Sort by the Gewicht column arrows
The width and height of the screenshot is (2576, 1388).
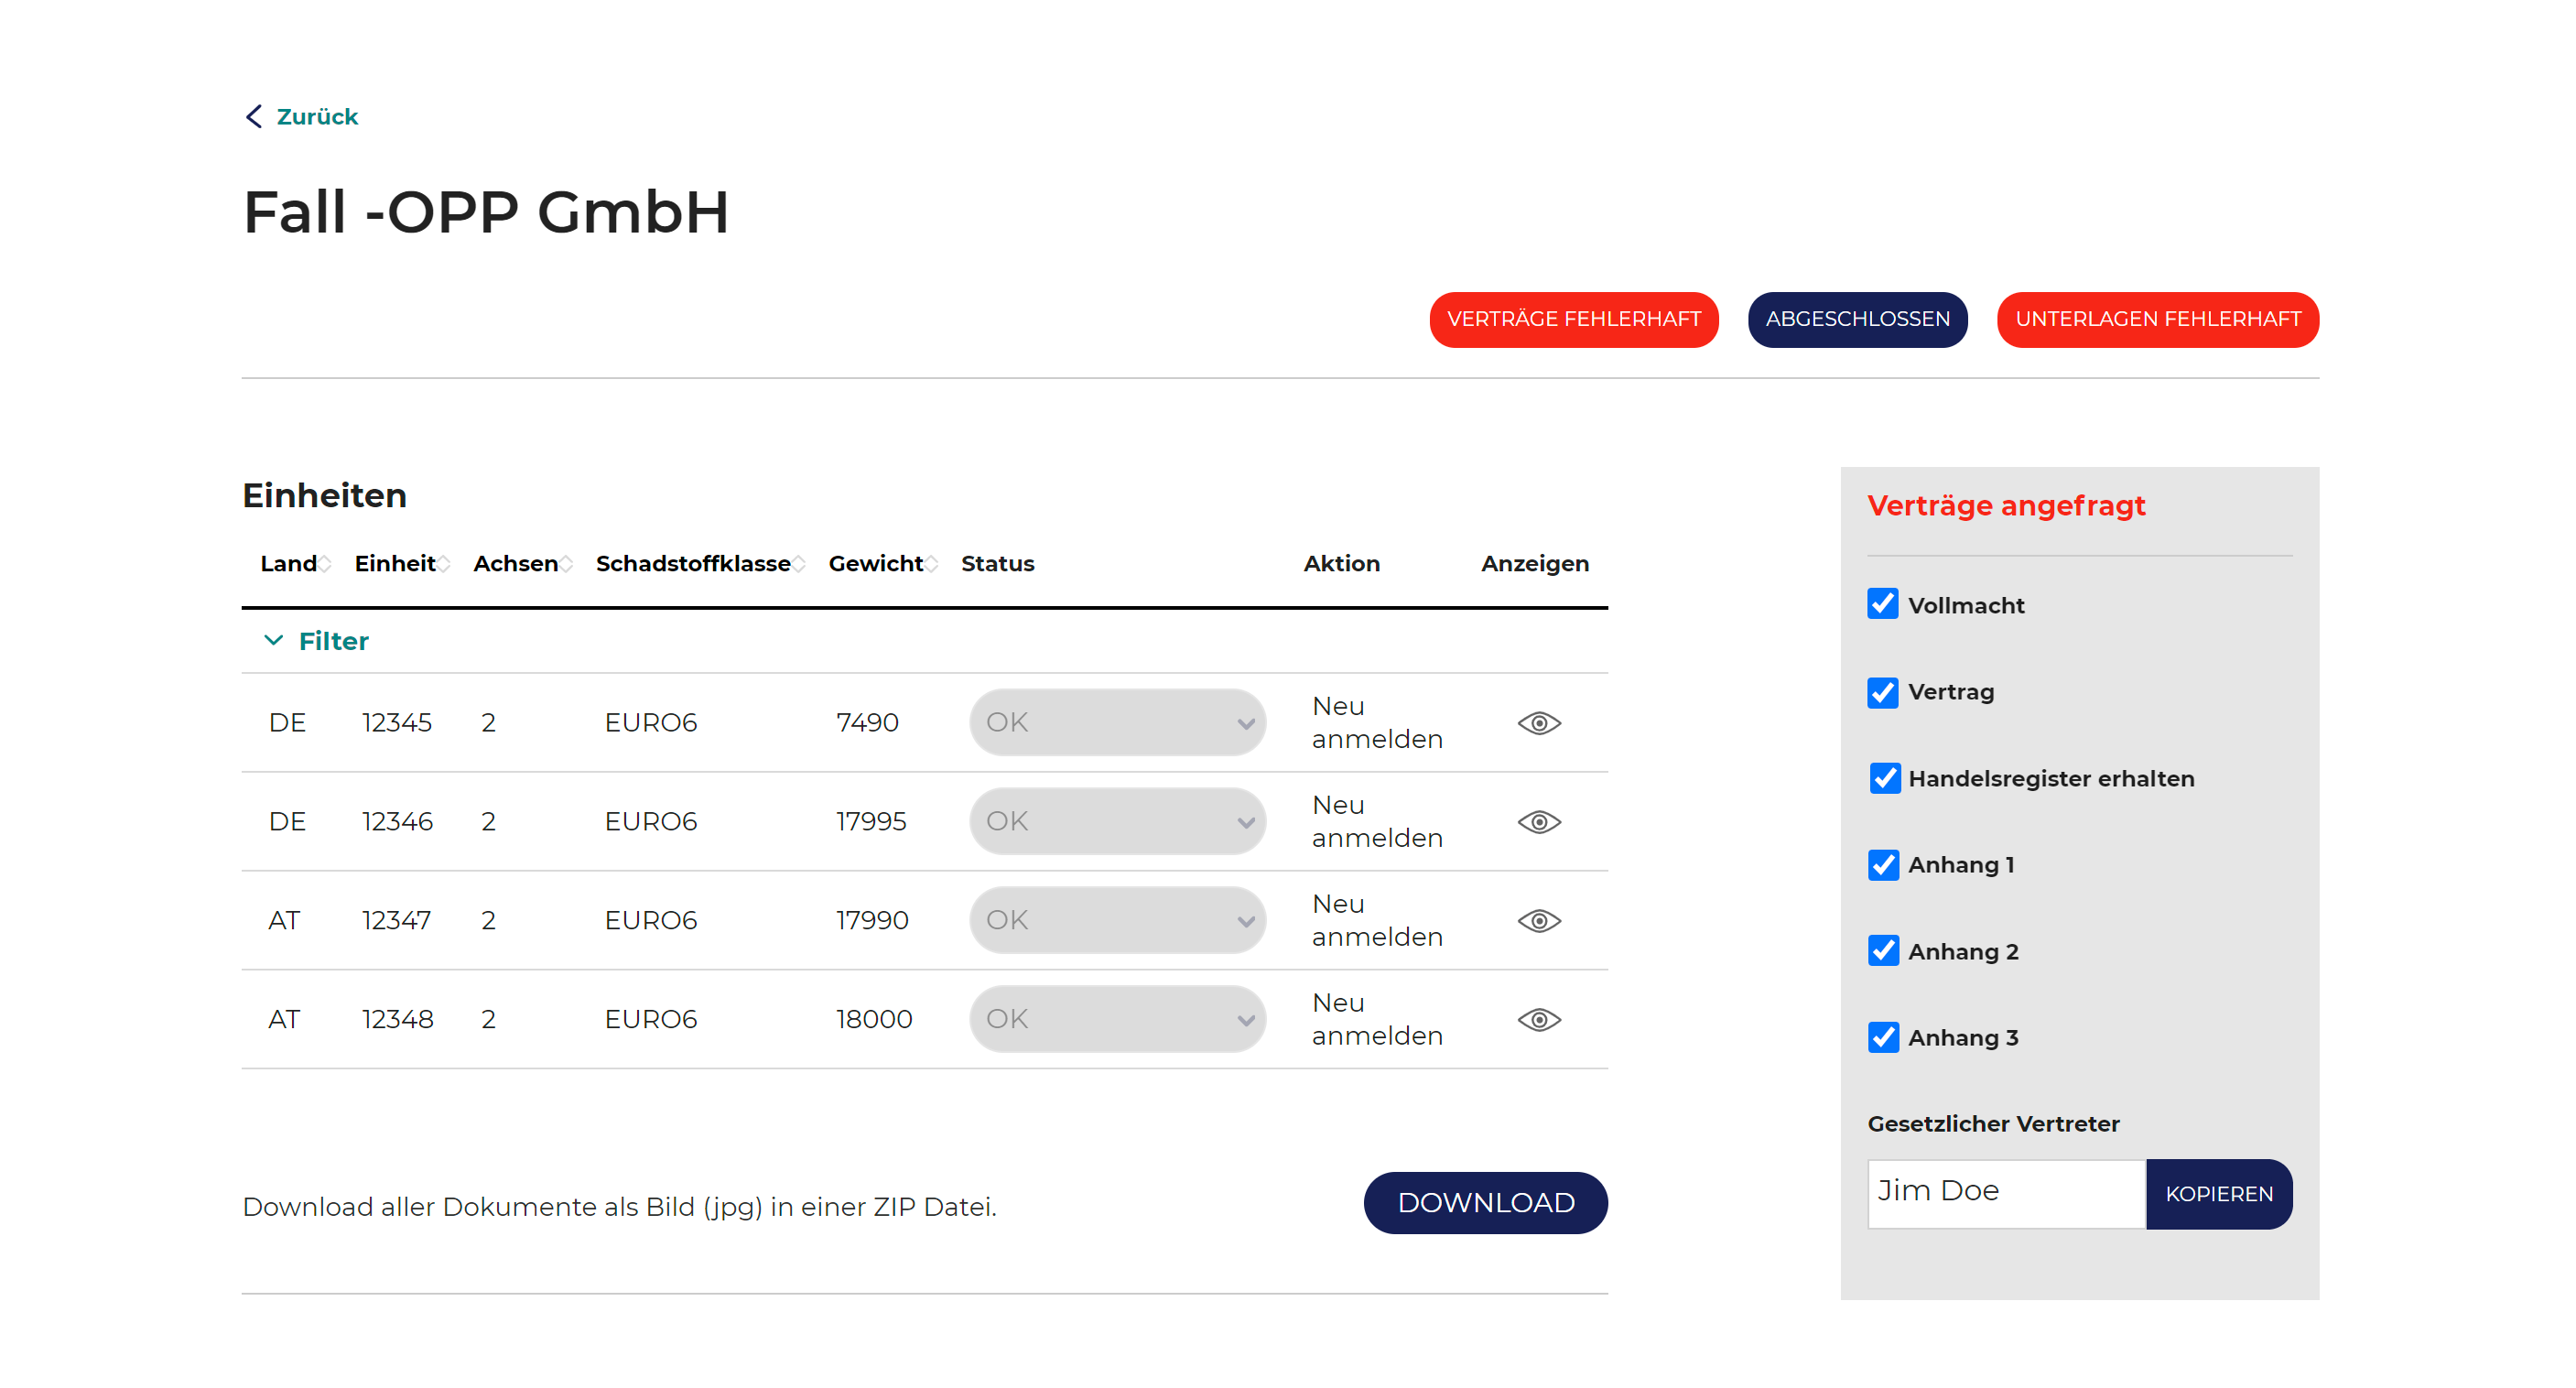pos(931,565)
